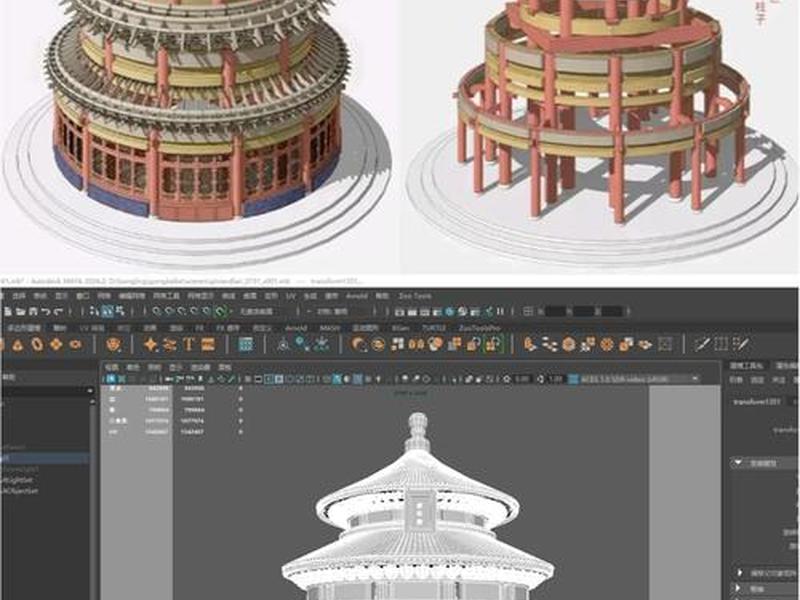Click the Redo arrow in status line
Viewport: 800px width, 600px height.
(58, 311)
